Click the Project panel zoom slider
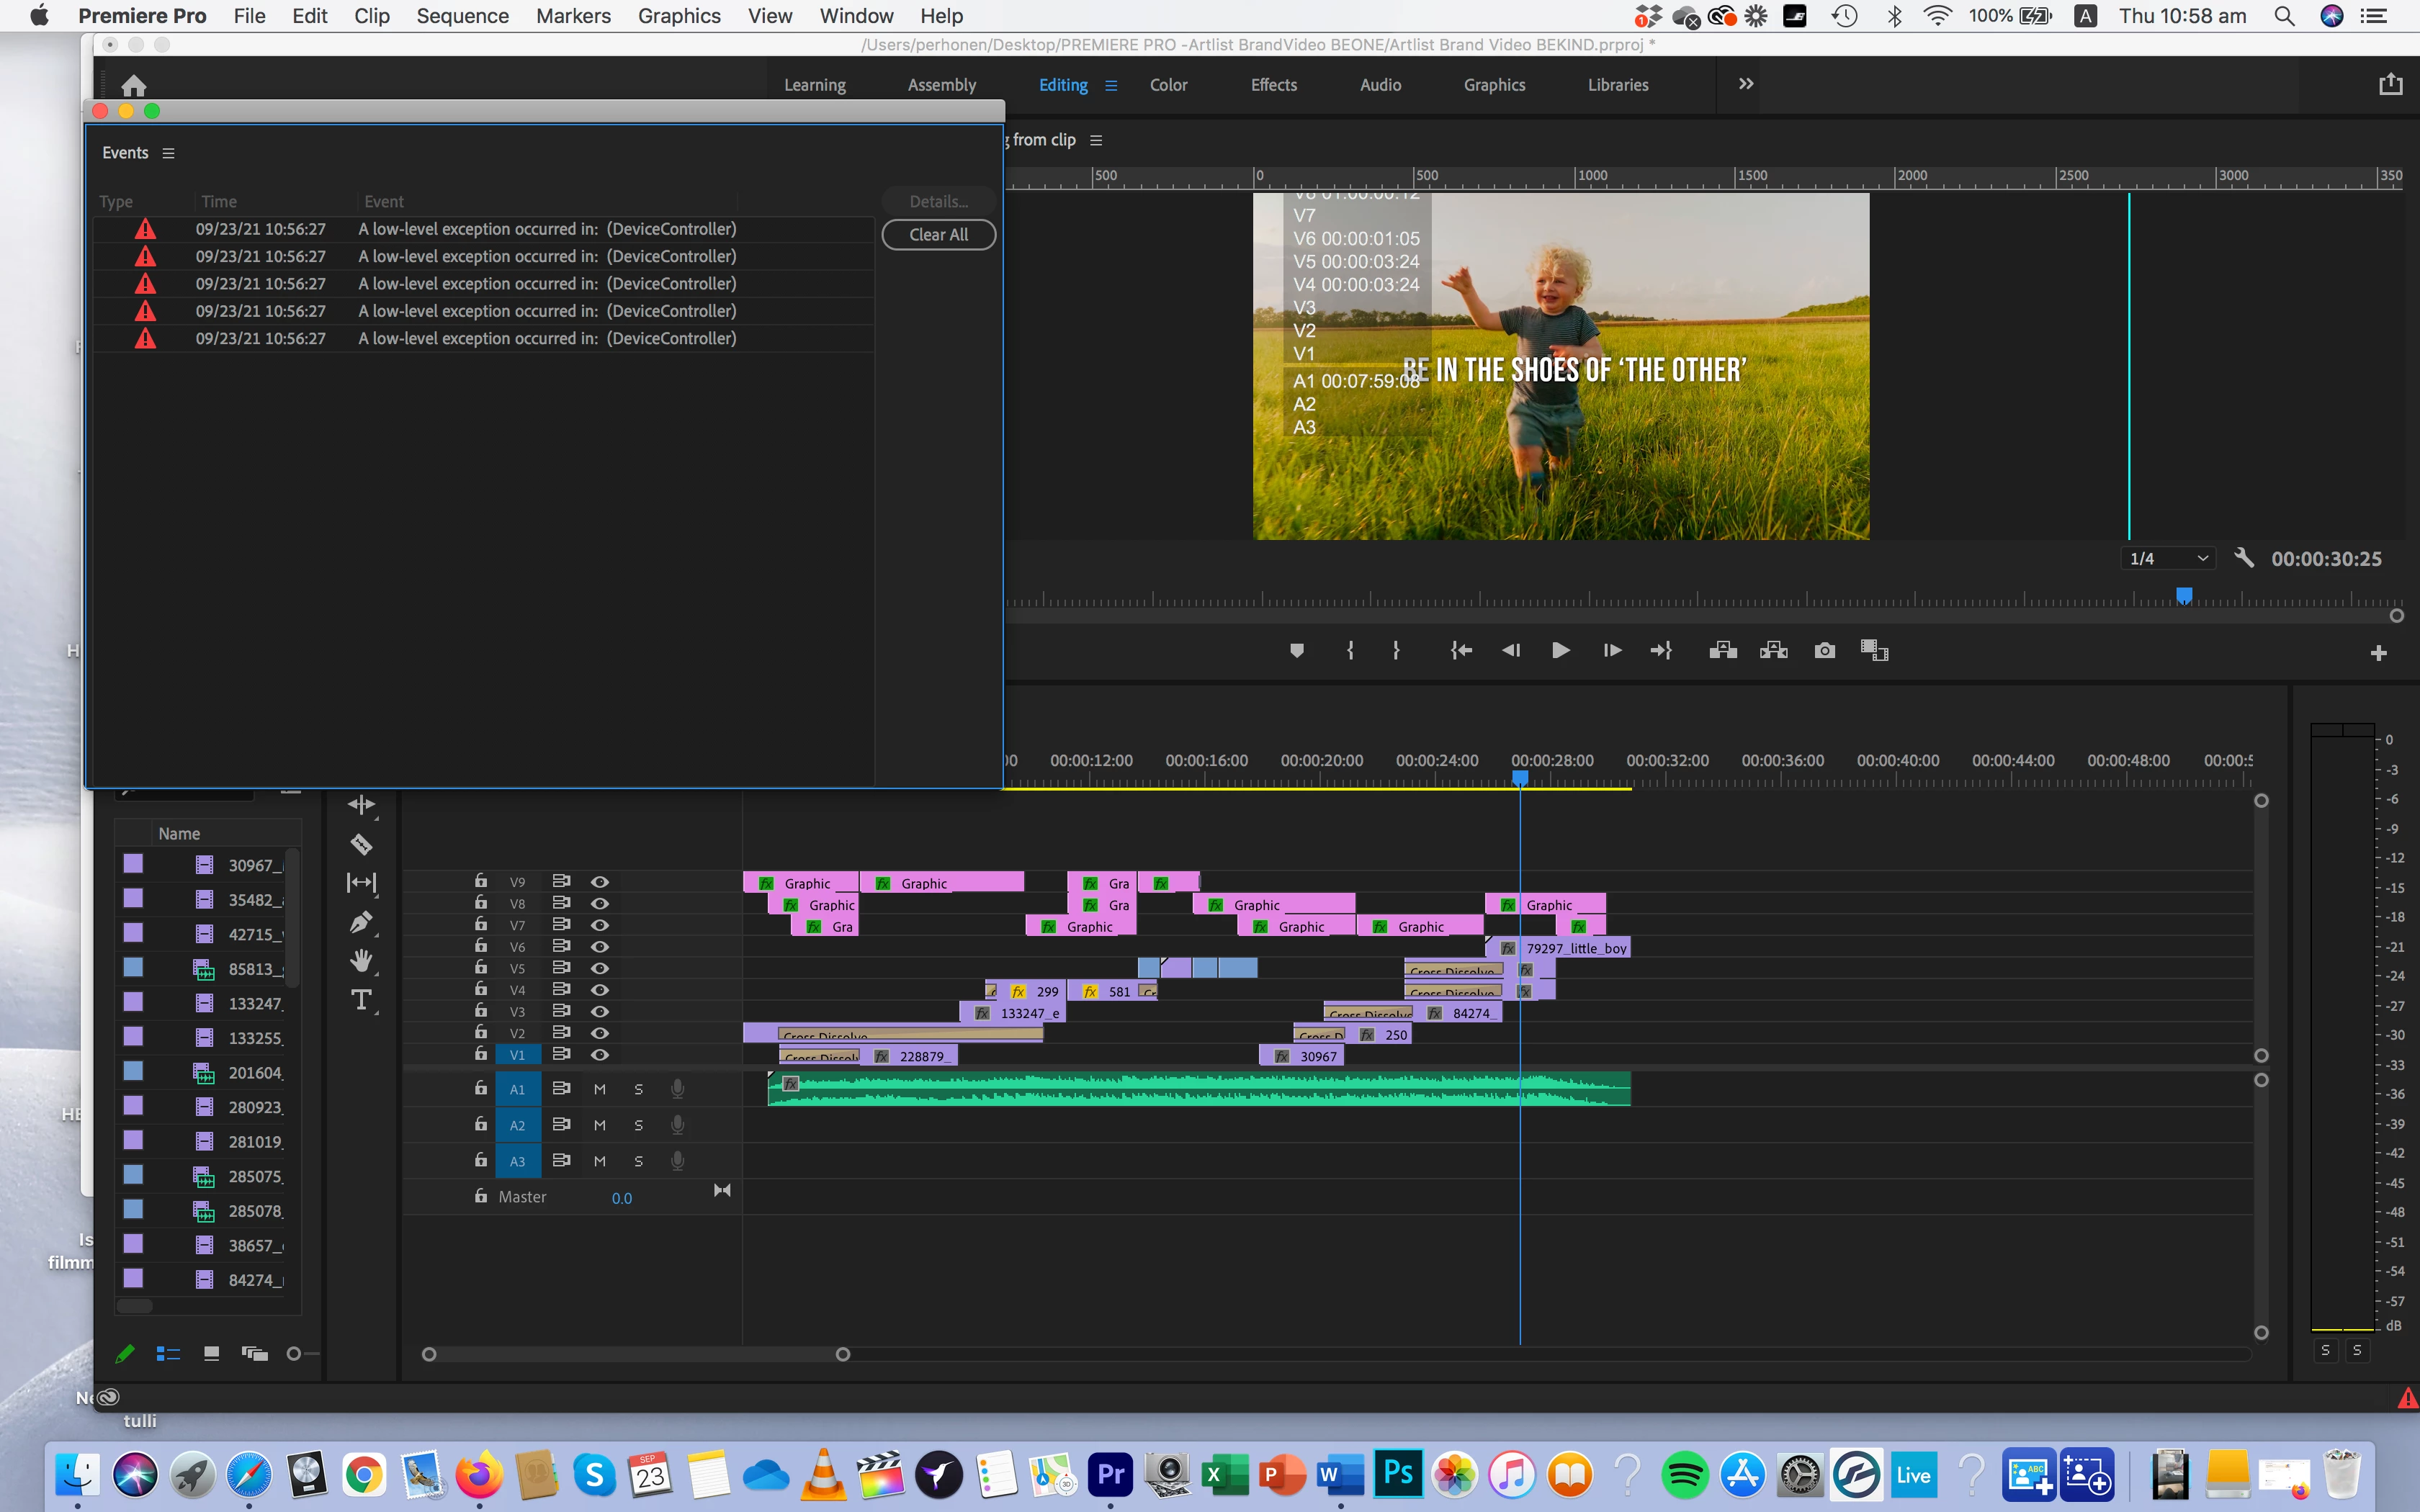The height and width of the screenshot is (1512, 2420). click(x=294, y=1353)
